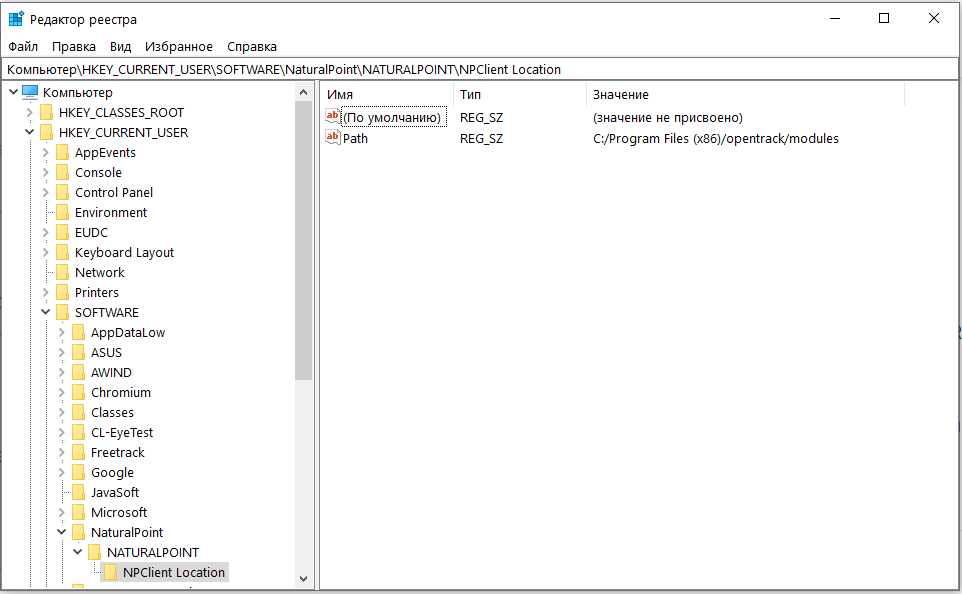962x594 pixels.
Task: Click the Environment folder icon
Action: tap(62, 212)
